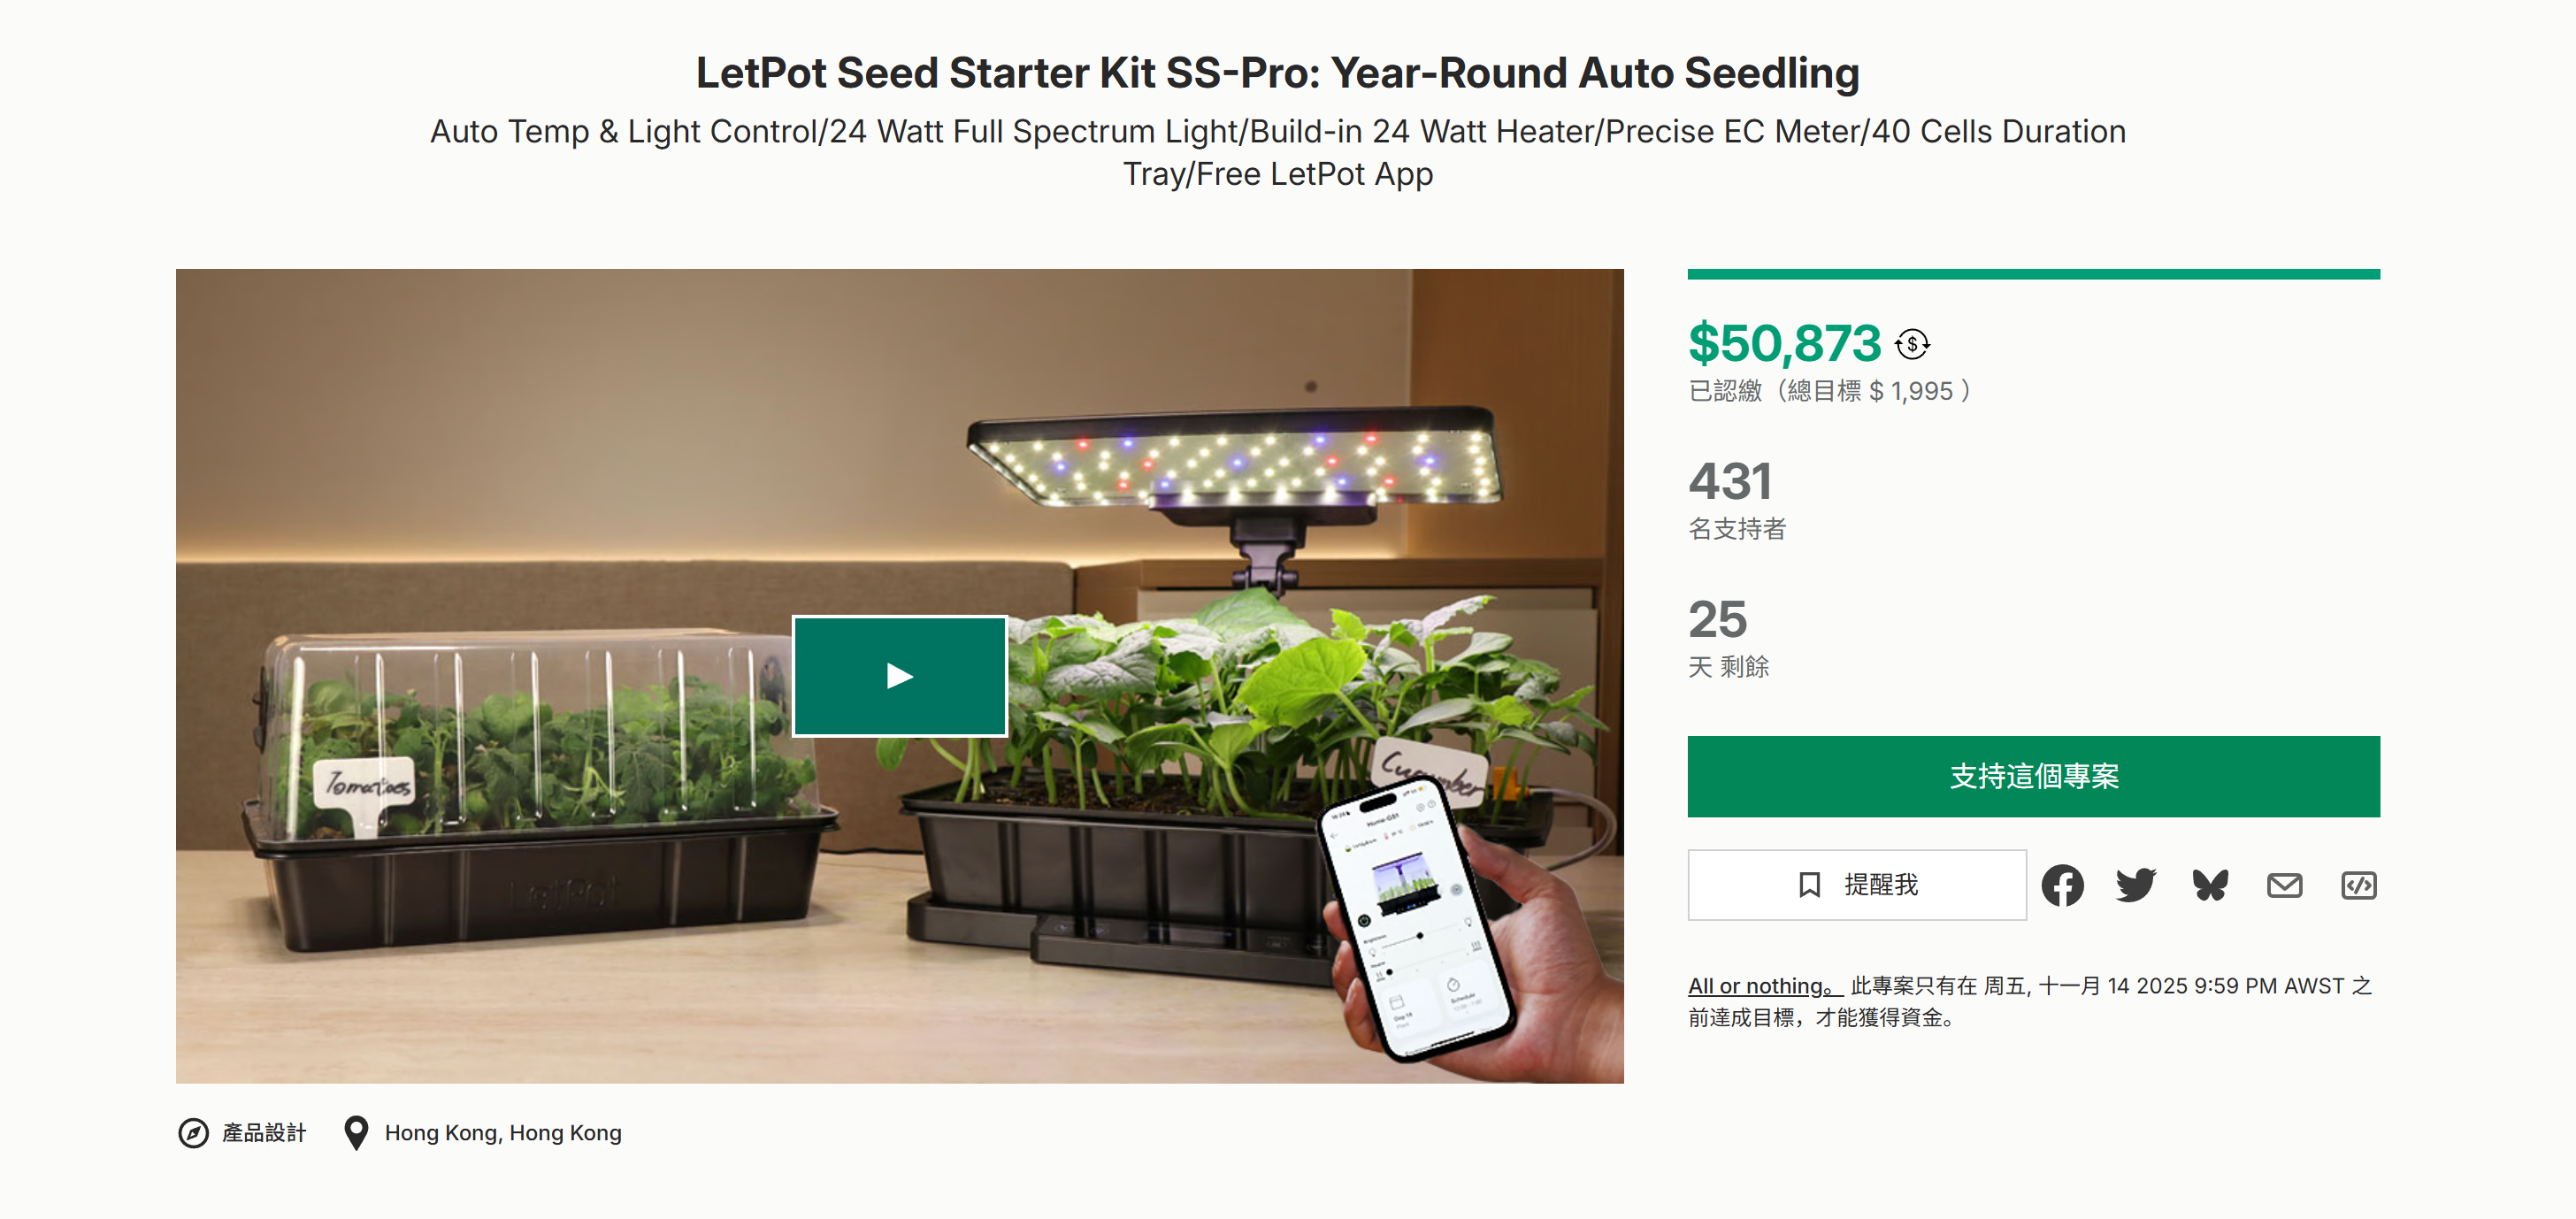The height and width of the screenshot is (1219, 2576).
Task: Click the currency conversion icon beside $50,873
Action: coord(1912,344)
